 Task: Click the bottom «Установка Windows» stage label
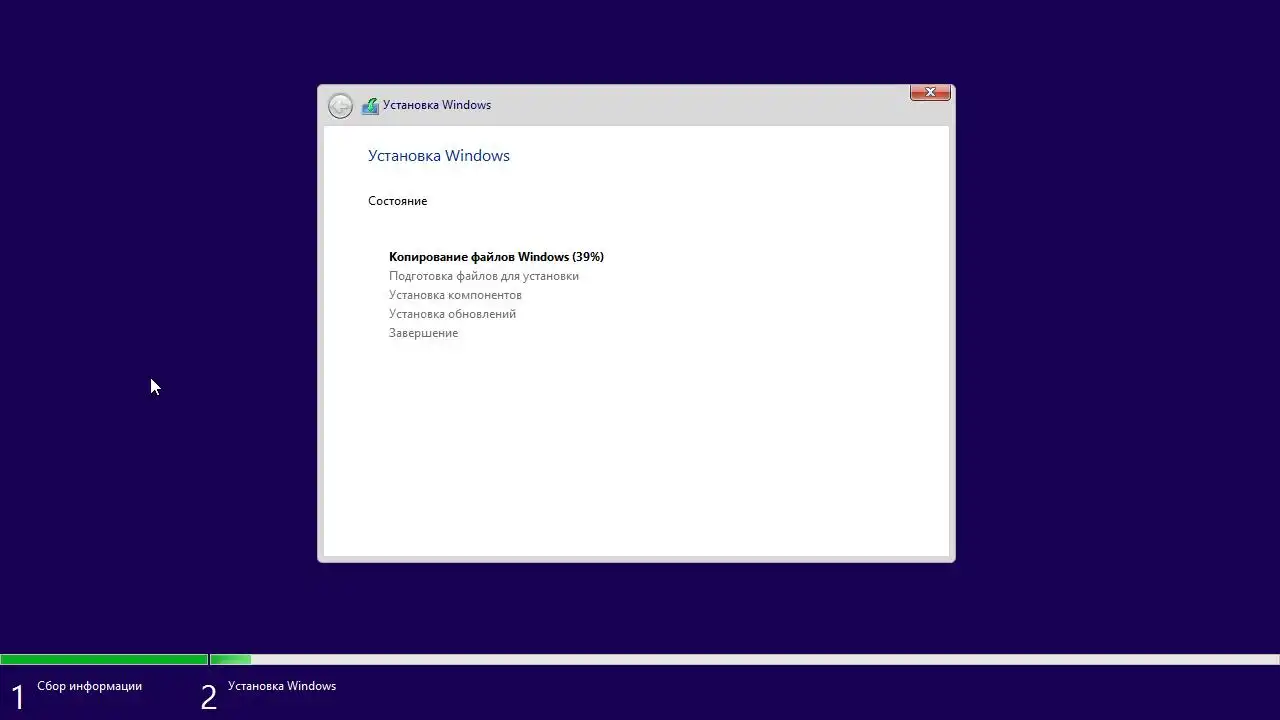pyautogui.click(x=282, y=686)
